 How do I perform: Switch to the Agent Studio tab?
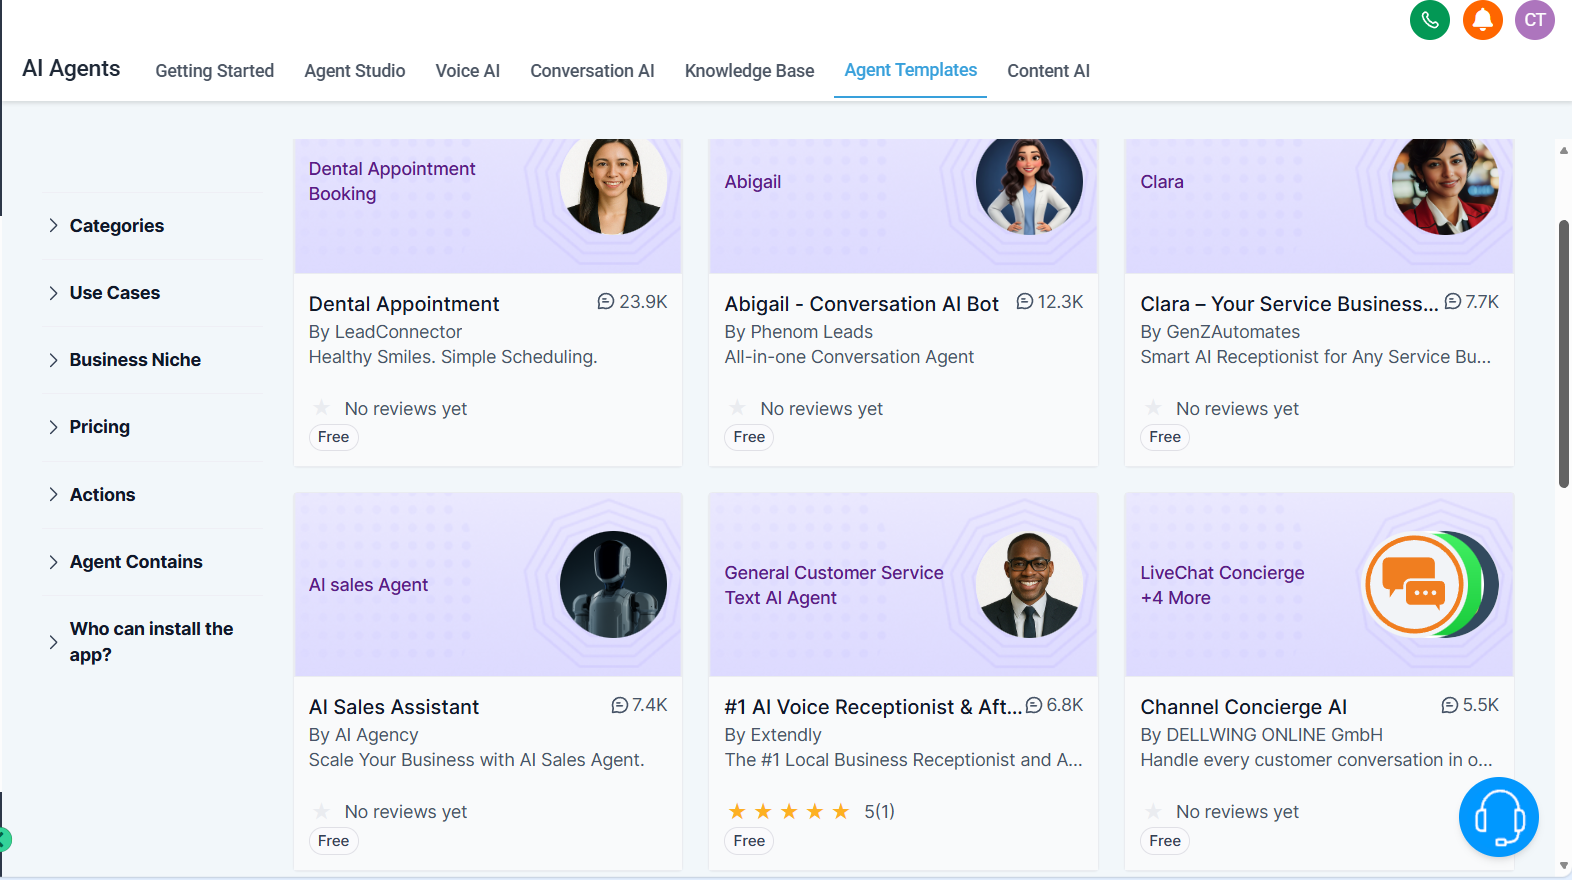pos(354,71)
